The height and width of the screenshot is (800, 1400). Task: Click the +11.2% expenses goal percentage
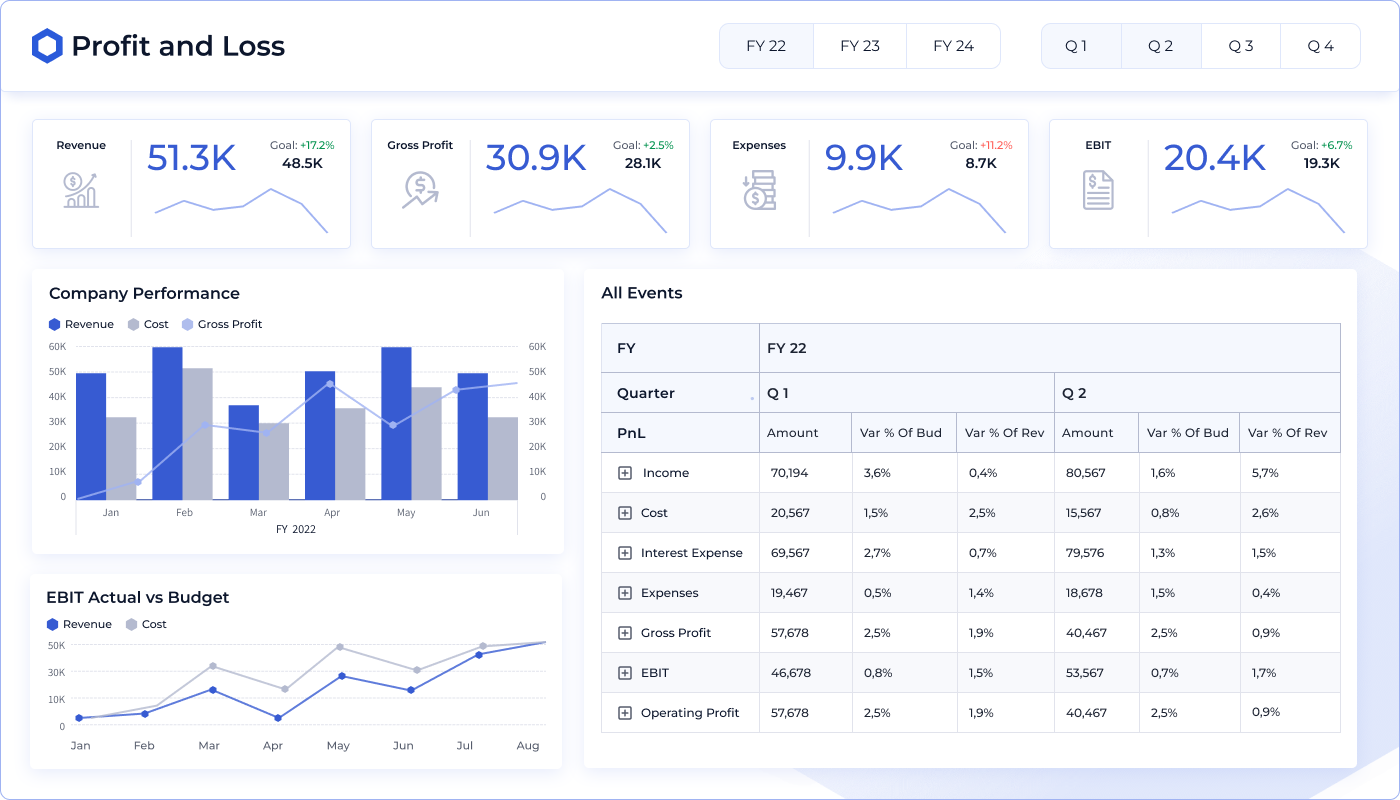996,145
